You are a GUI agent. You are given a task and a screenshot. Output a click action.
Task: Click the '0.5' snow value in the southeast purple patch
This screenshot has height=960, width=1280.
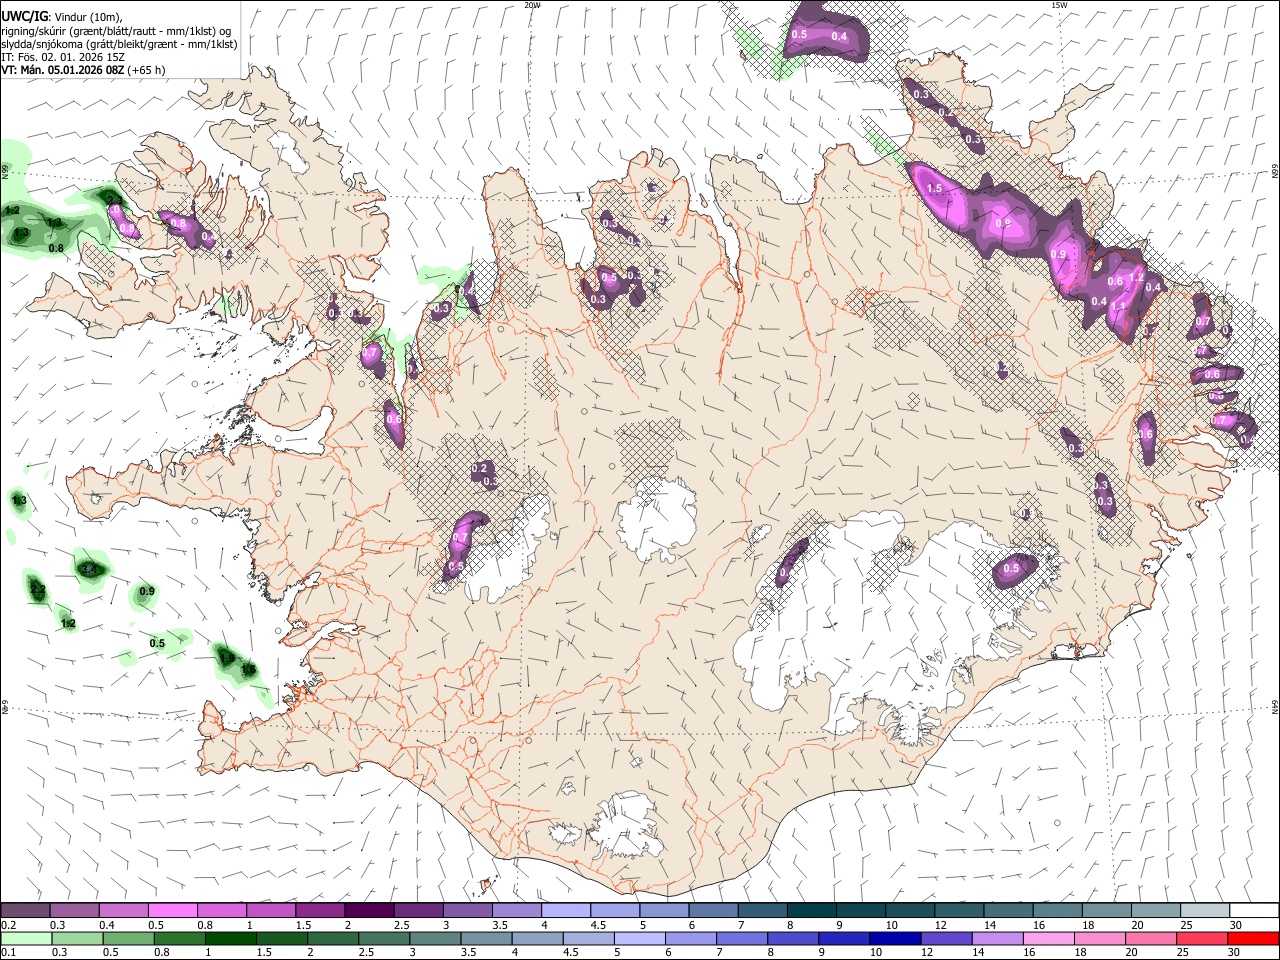1011,569
